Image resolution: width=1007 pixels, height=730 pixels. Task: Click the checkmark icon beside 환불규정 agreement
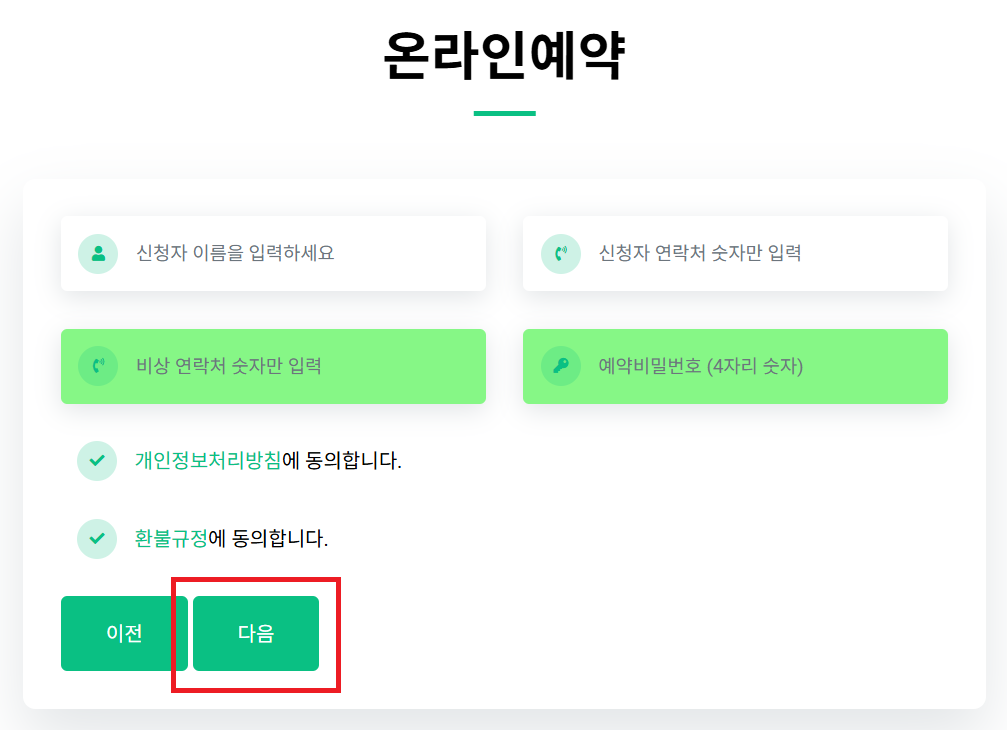tap(96, 538)
